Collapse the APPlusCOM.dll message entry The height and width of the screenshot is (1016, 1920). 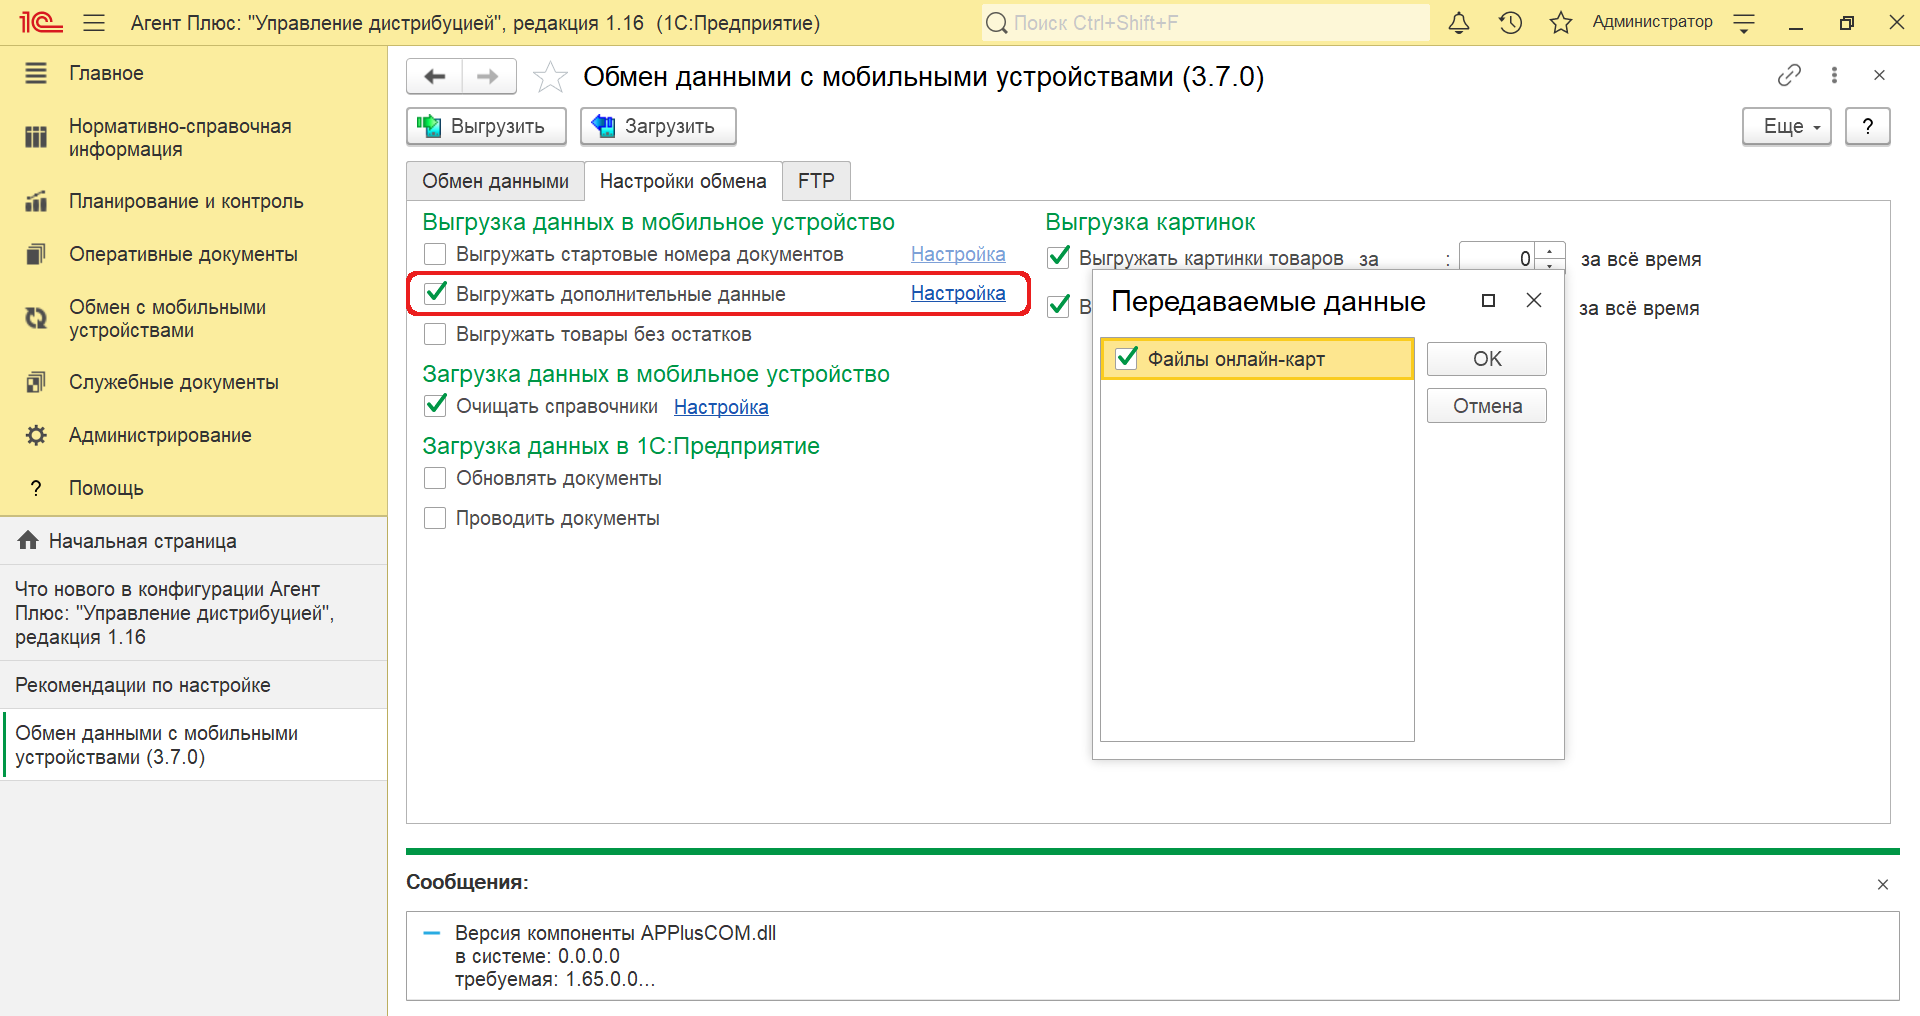(x=432, y=933)
